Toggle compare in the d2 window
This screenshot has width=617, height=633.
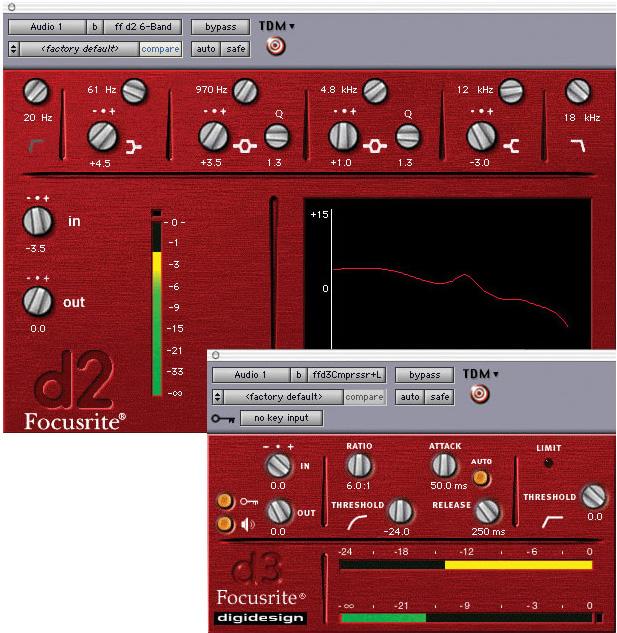(160, 49)
